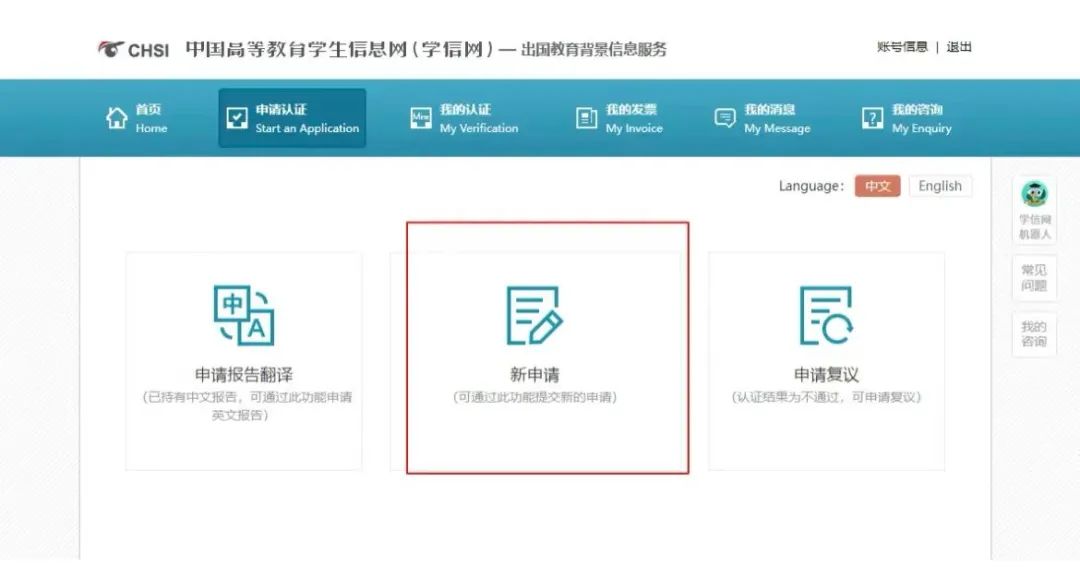The width and height of the screenshot is (1080, 579).
Task: Click the My Verification icon
Action: (x=420, y=118)
